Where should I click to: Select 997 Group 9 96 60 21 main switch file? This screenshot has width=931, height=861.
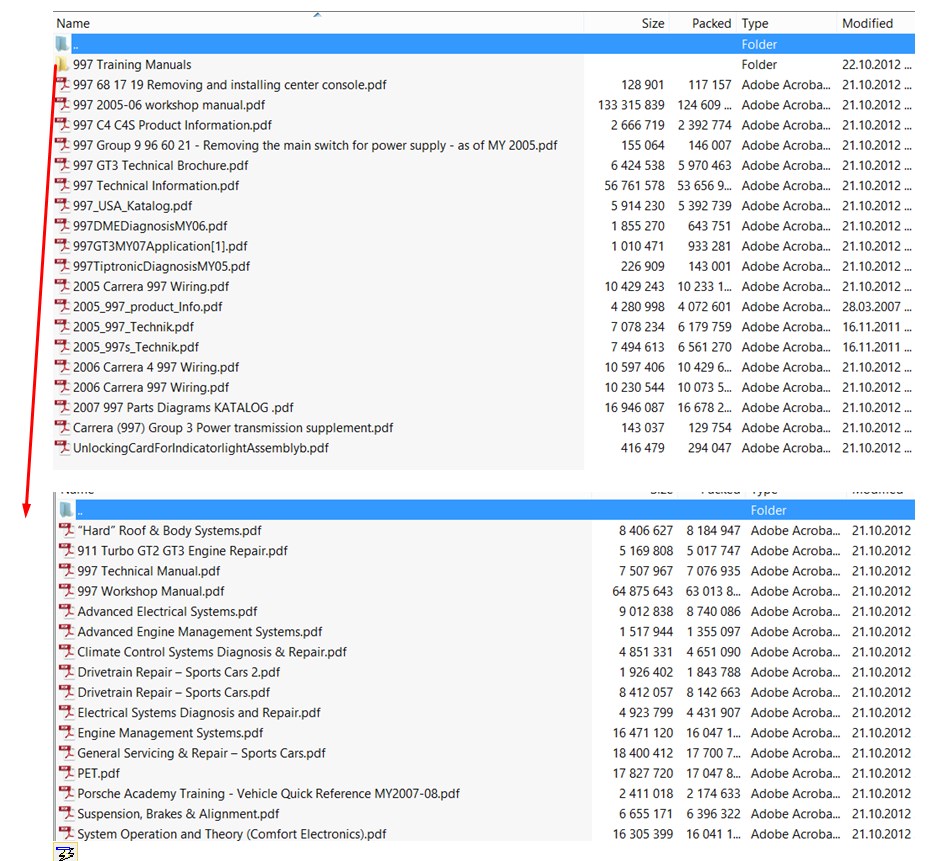(x=315, y=145)
